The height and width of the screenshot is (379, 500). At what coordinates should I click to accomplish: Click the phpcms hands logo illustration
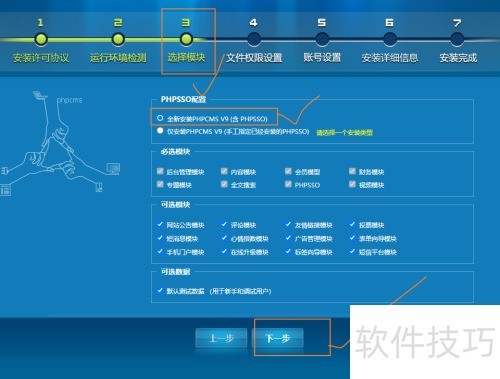[x=60, y=143]
